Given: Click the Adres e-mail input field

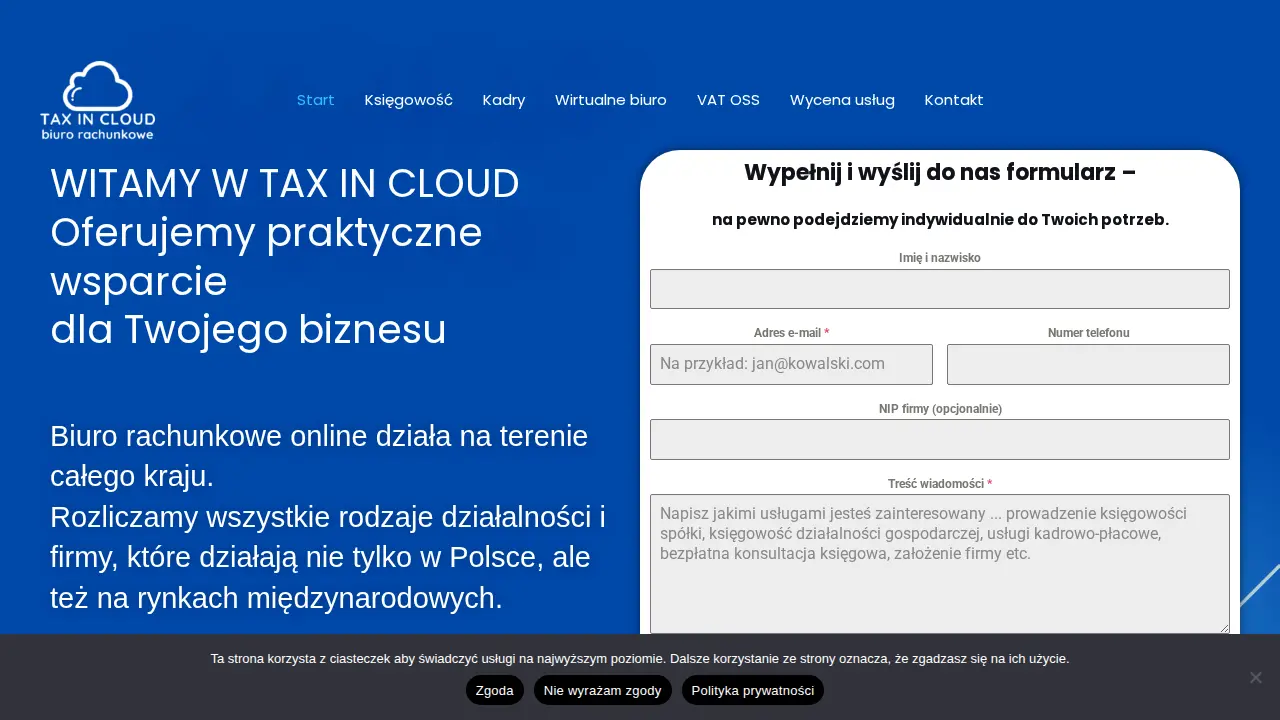Looking at the screenshot, I should pyautogui.click(x=791, y=364).
